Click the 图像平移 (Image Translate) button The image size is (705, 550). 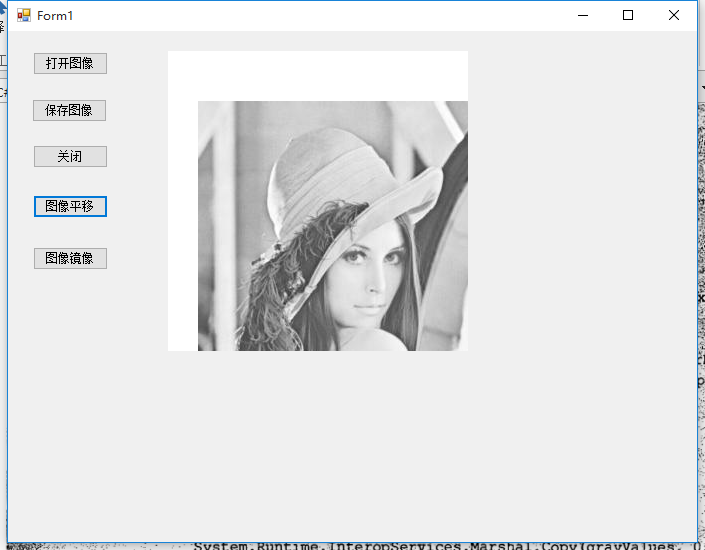[70, 206]
